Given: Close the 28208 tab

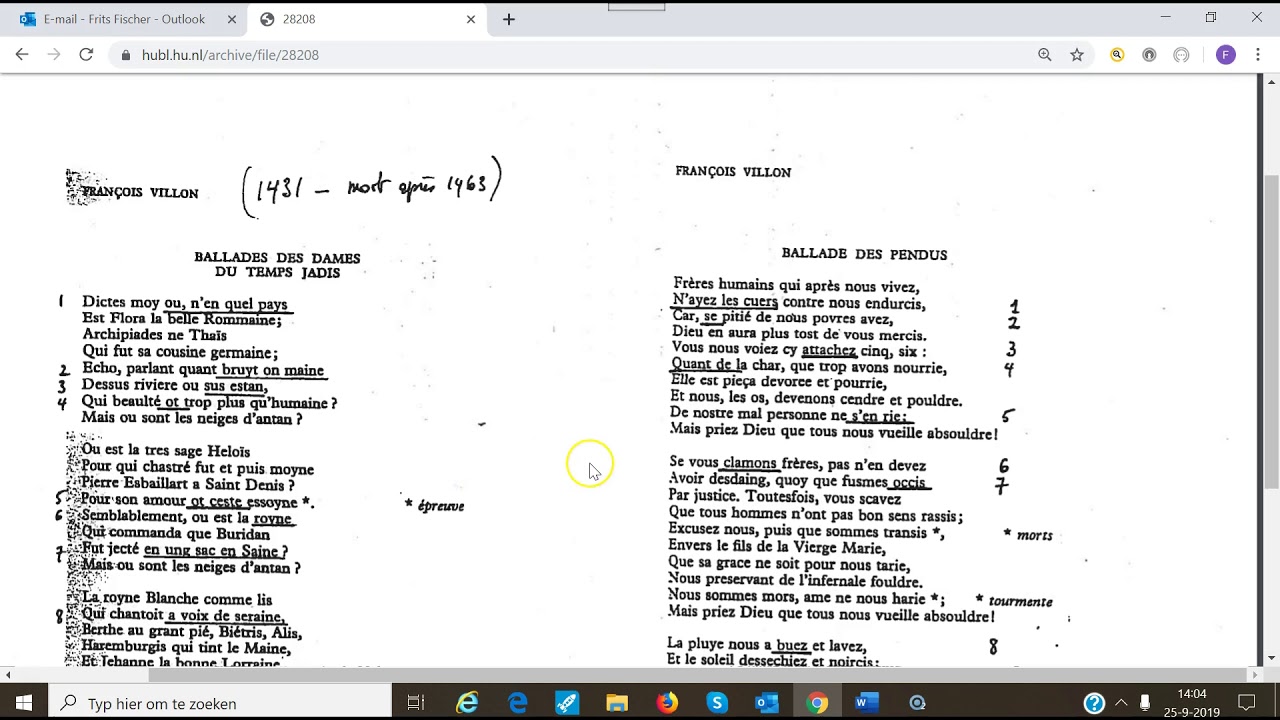Looking at the screenshot, I should 471,19.
